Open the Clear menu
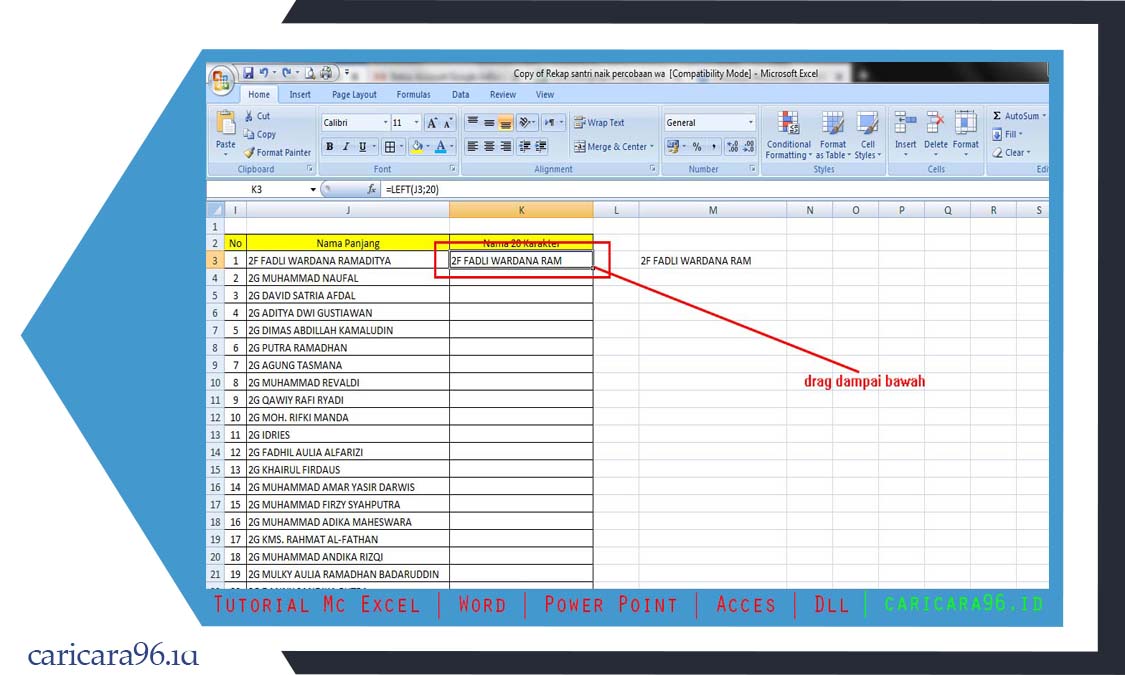This screenshot has height=675, width=1125. (1011, 153)
